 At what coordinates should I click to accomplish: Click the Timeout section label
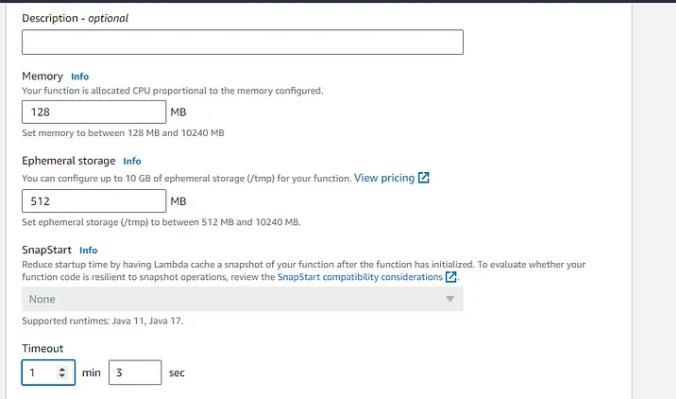tap(43, 349)
